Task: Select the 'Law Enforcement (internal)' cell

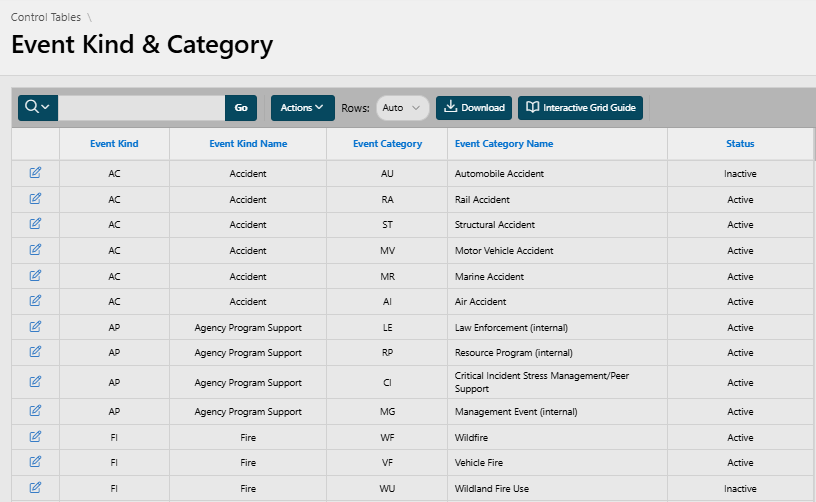Action: [557, 328]
